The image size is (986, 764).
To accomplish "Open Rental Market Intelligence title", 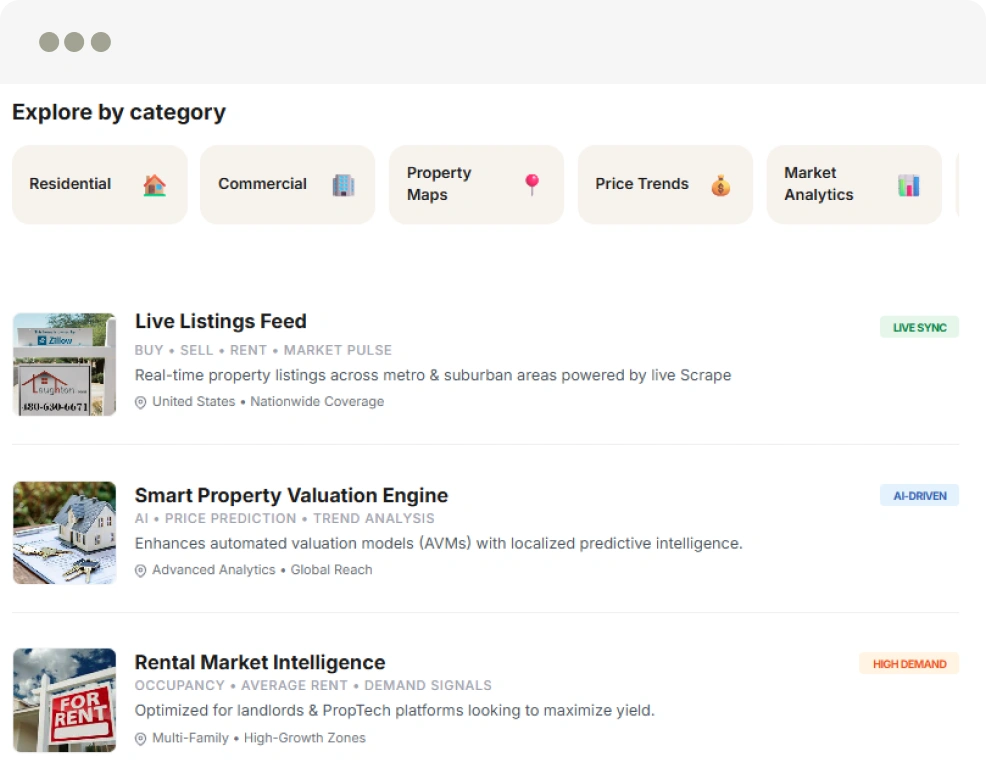I will click(260, 662).
